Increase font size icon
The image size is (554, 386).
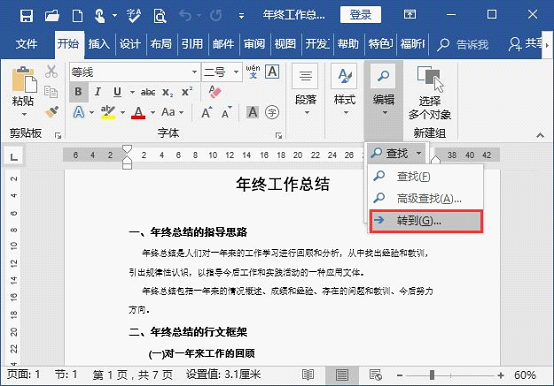pyautogui.click(x=207, y=112)
